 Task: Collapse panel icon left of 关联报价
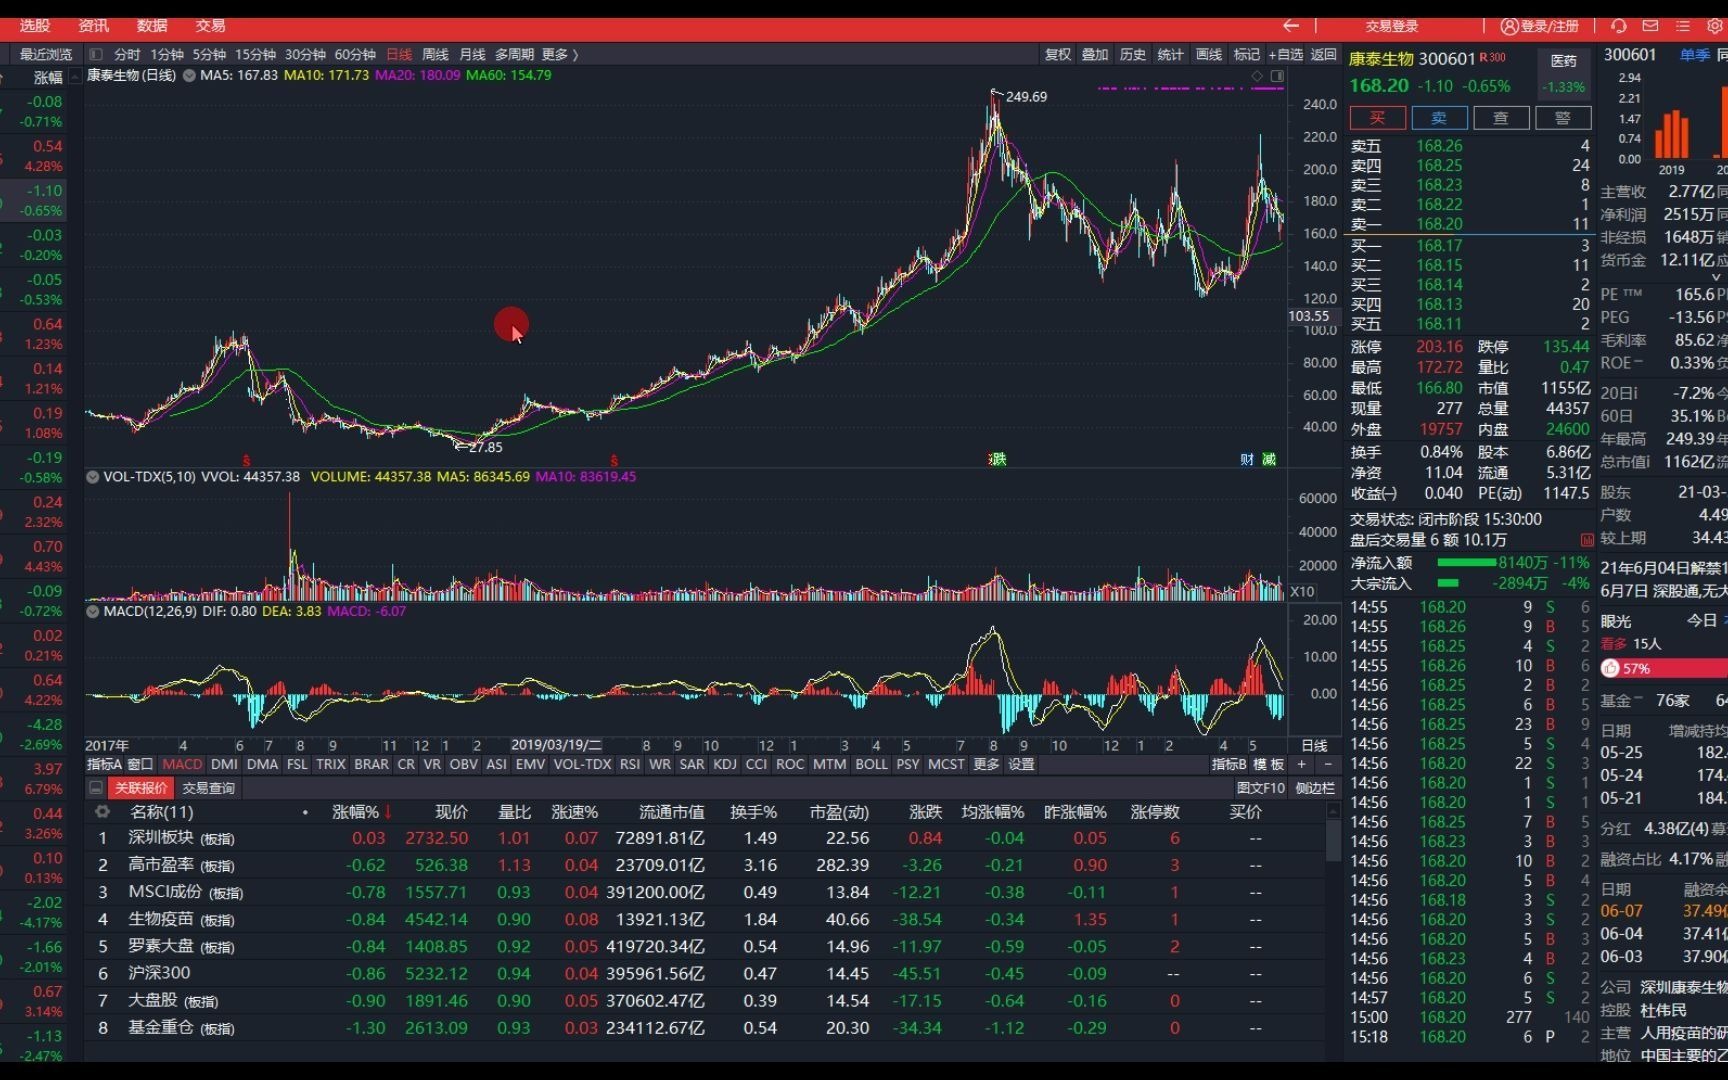(x=96, y=788)
